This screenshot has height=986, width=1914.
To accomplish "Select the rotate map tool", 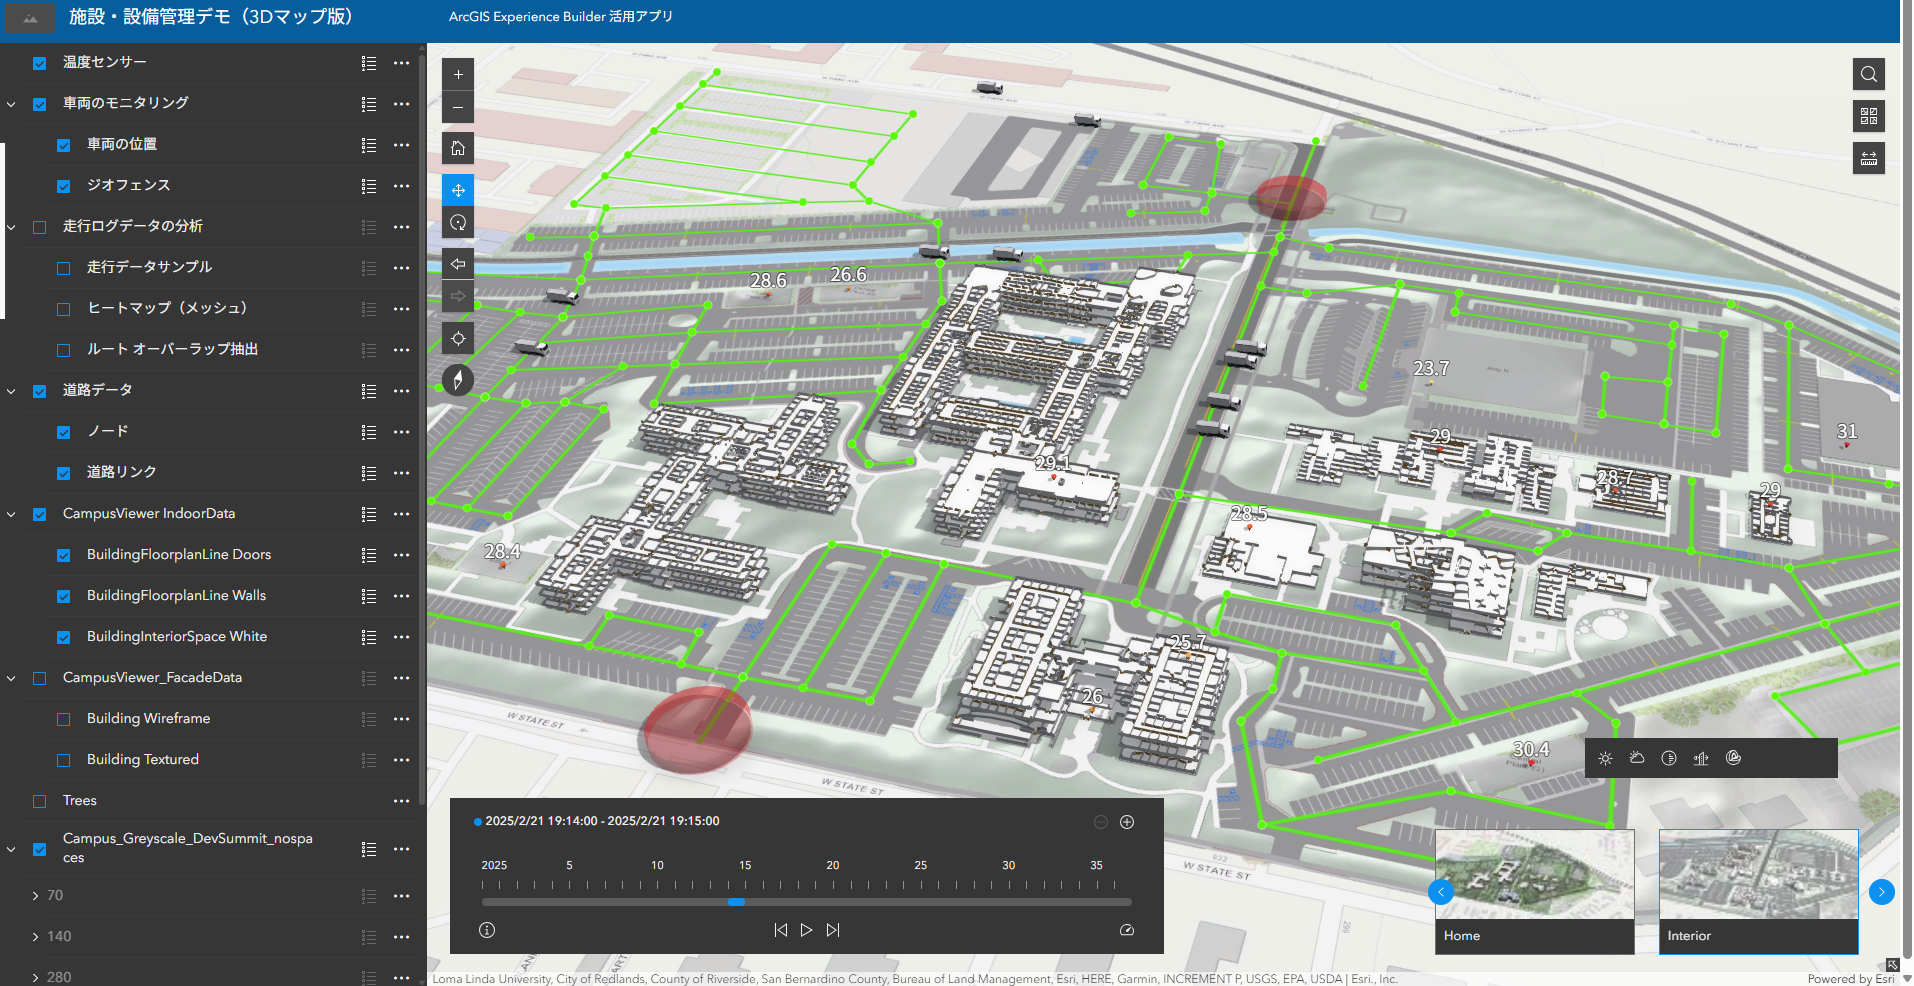I will [458, 223].
